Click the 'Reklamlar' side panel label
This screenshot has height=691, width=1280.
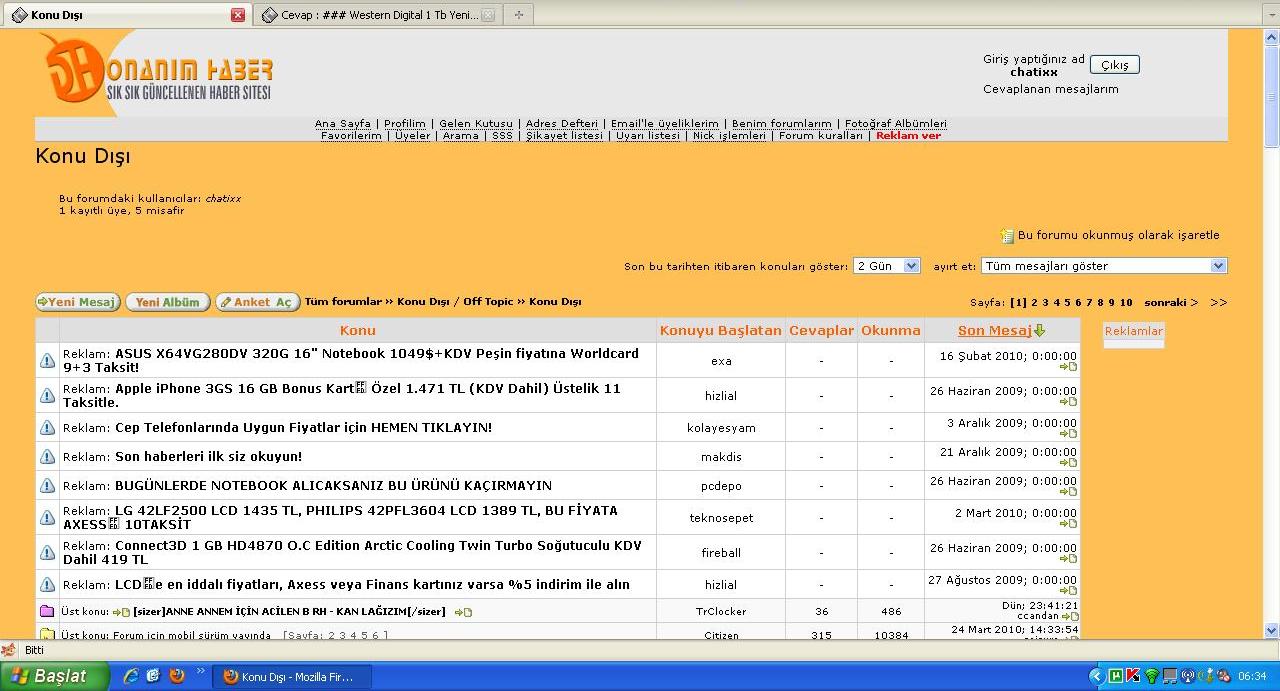tap(1134, 331)
